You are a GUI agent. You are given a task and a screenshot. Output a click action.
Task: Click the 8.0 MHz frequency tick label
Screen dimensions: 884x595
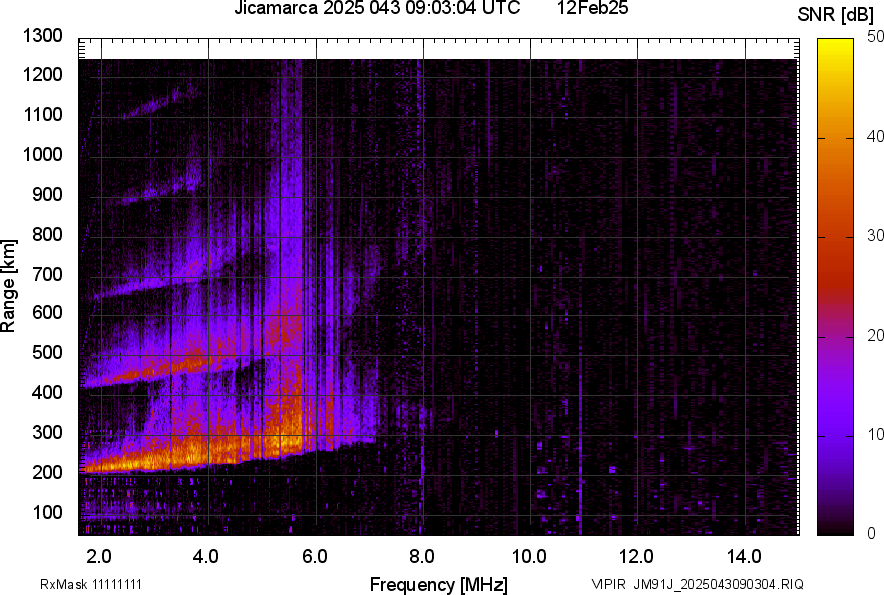[x=421, y=556]
